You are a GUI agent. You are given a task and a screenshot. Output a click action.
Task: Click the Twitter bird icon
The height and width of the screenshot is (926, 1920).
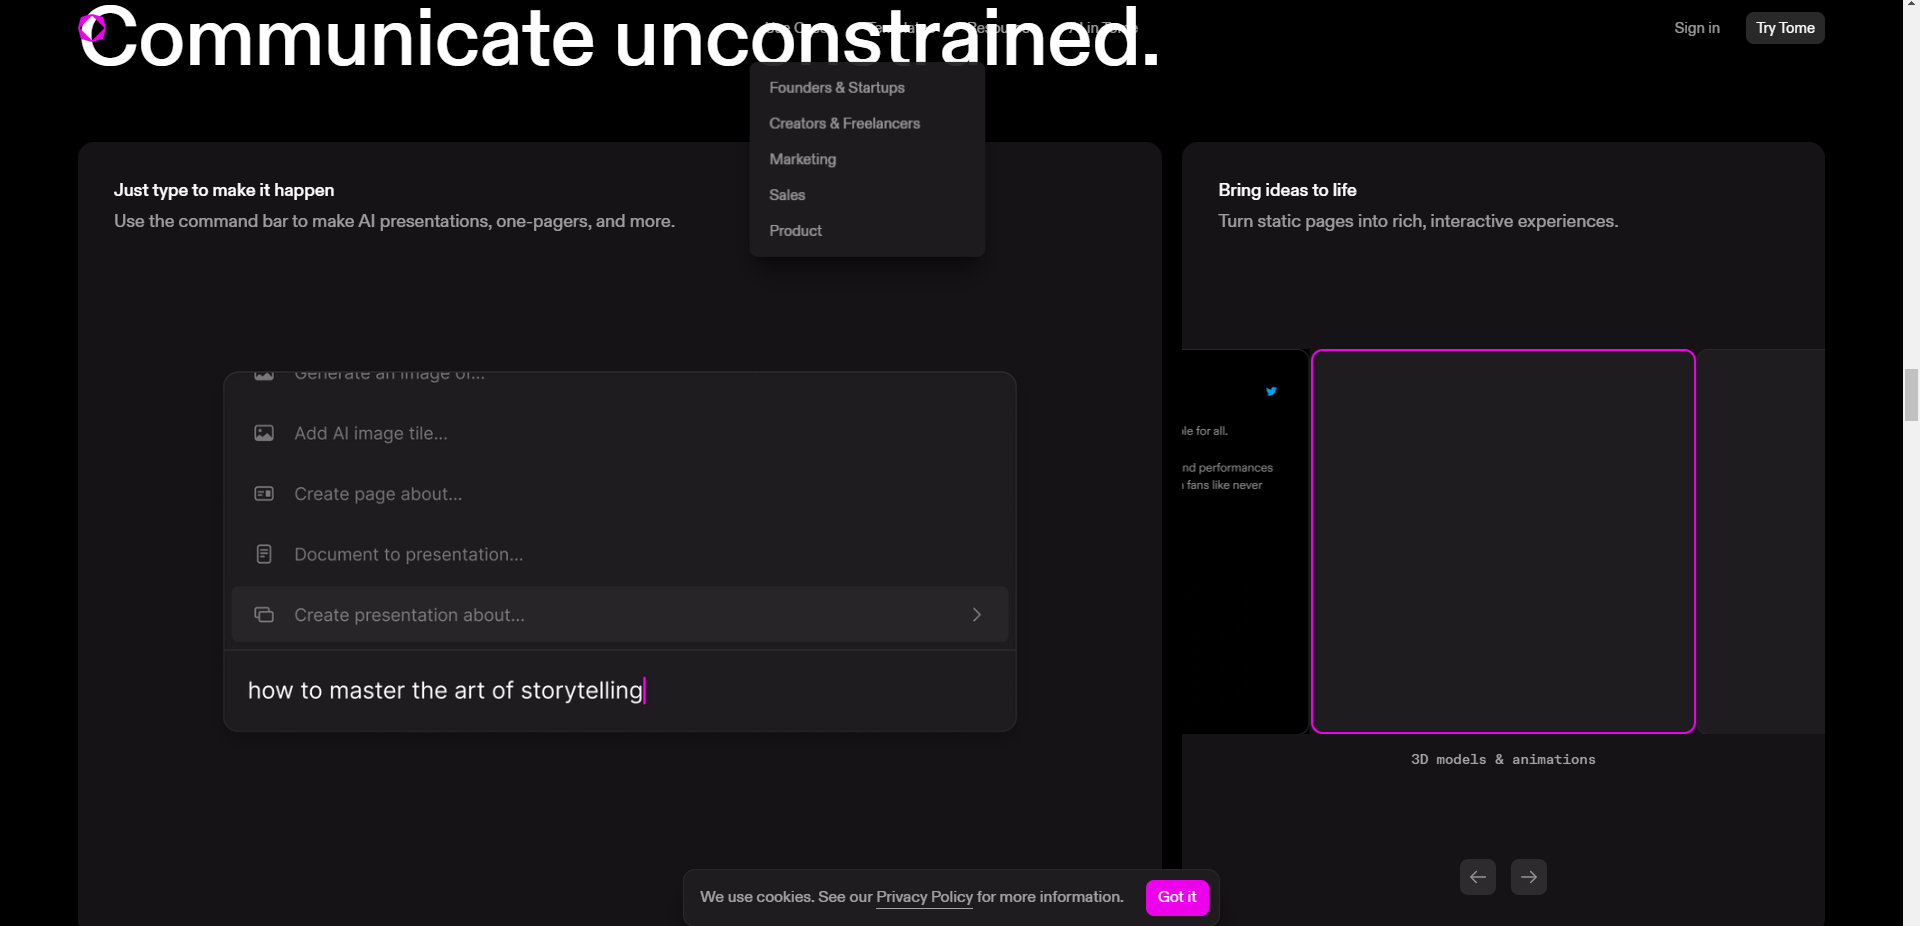click(x=1271, y=391)
